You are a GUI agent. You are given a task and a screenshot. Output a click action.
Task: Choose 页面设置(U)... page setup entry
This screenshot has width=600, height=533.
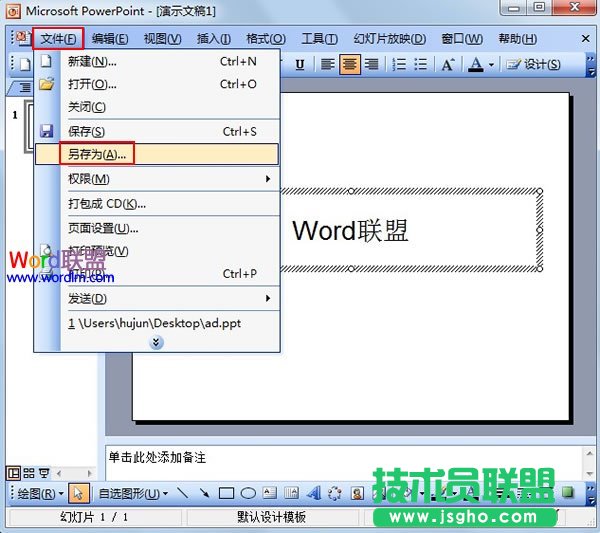[157, 228]
